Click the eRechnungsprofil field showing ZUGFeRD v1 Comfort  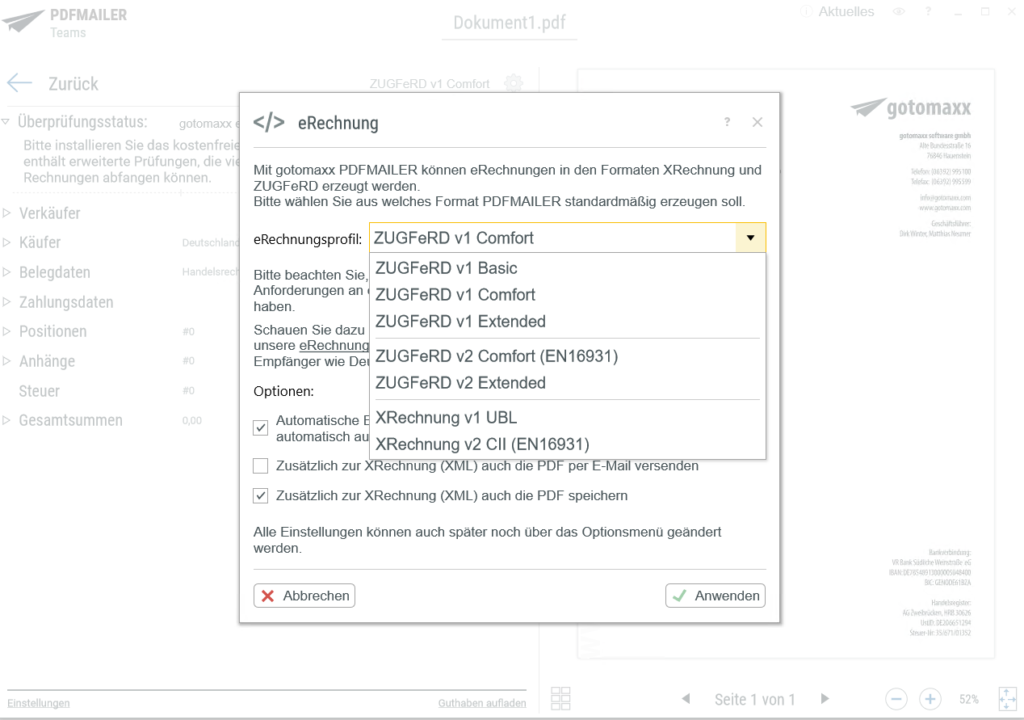click(x=552, y=238)
